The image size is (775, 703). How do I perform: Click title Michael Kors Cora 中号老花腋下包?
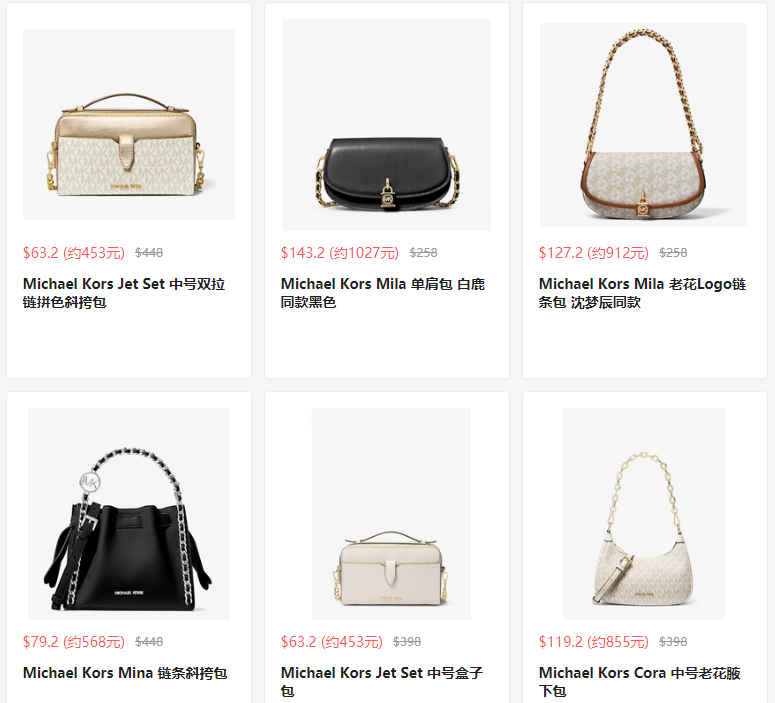tap(640, 682)
